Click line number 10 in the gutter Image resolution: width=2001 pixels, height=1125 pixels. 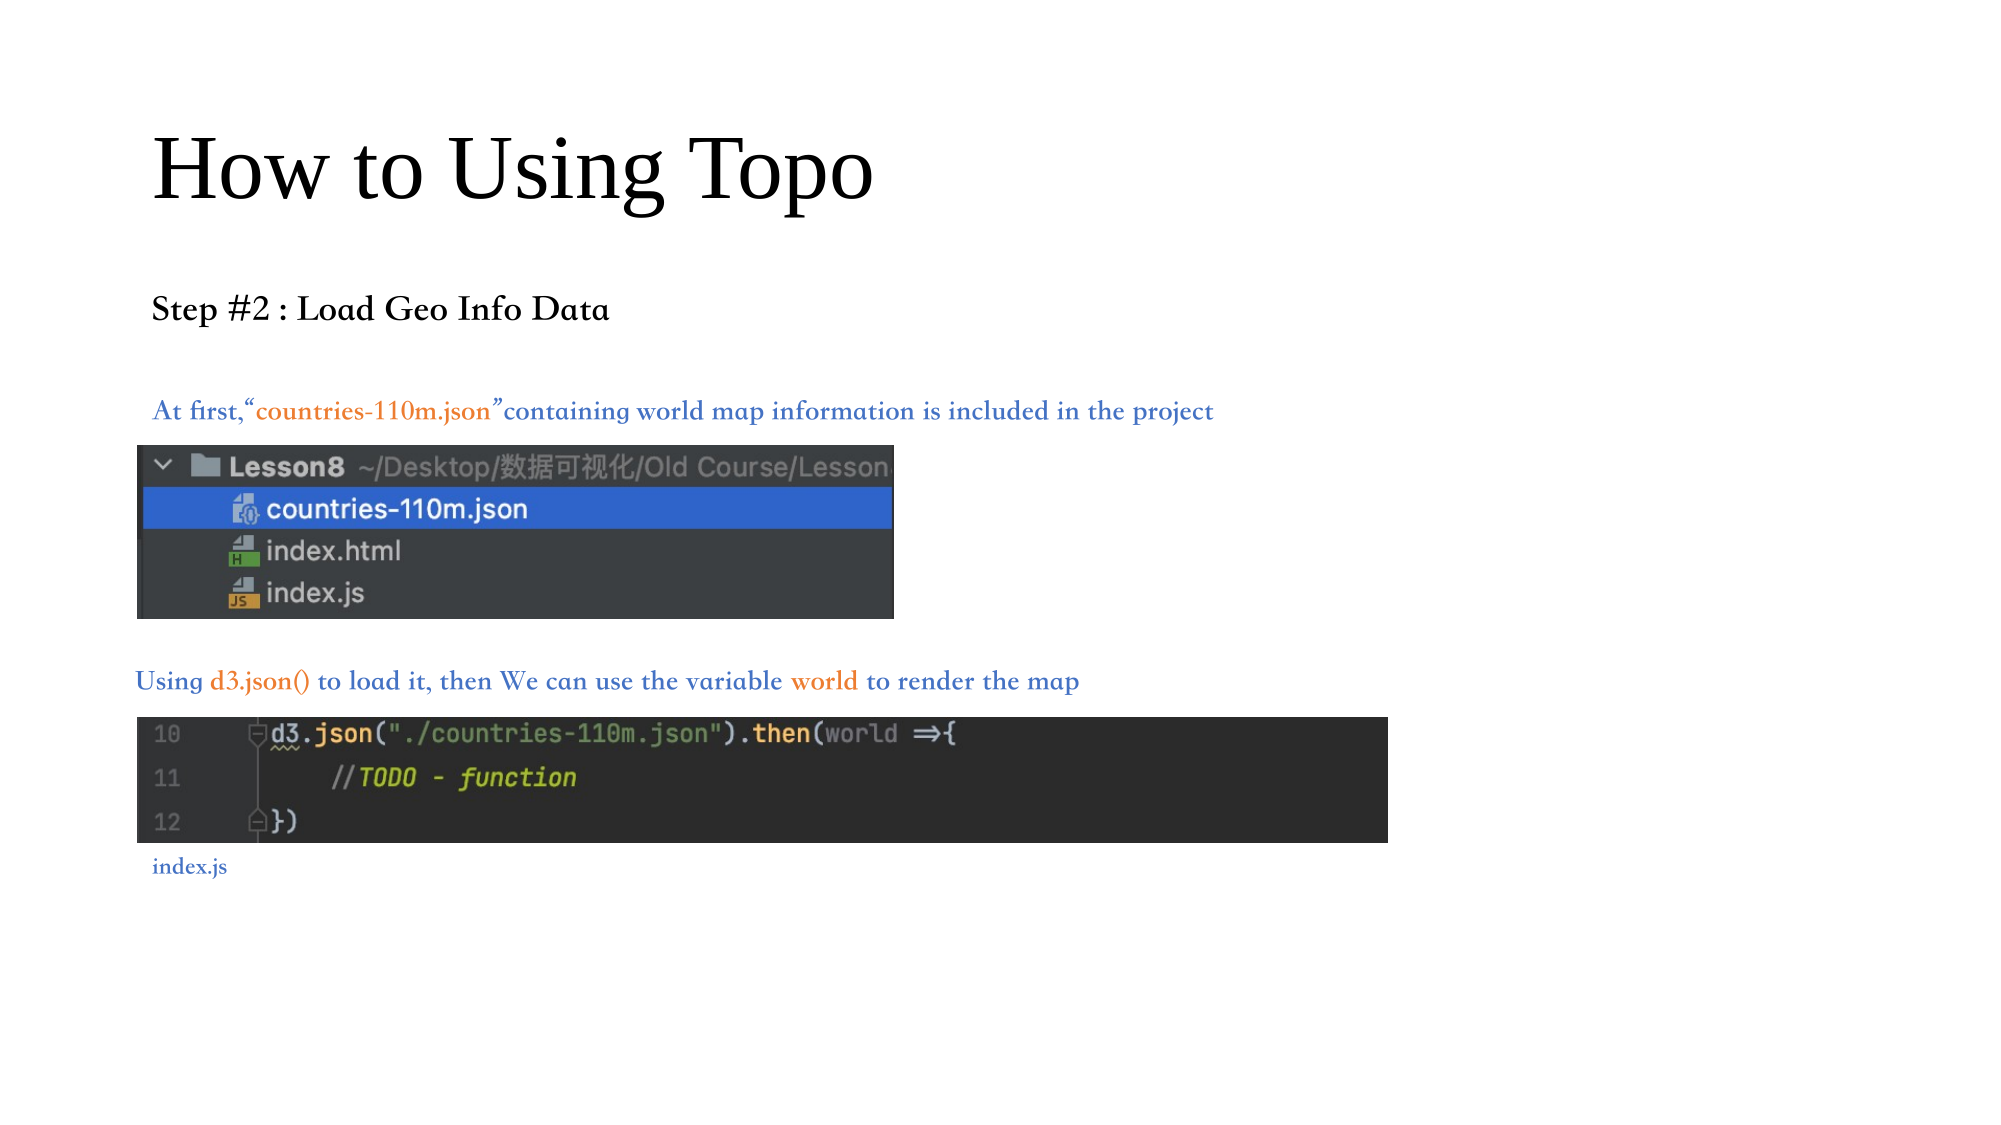[x=167, y=734]
